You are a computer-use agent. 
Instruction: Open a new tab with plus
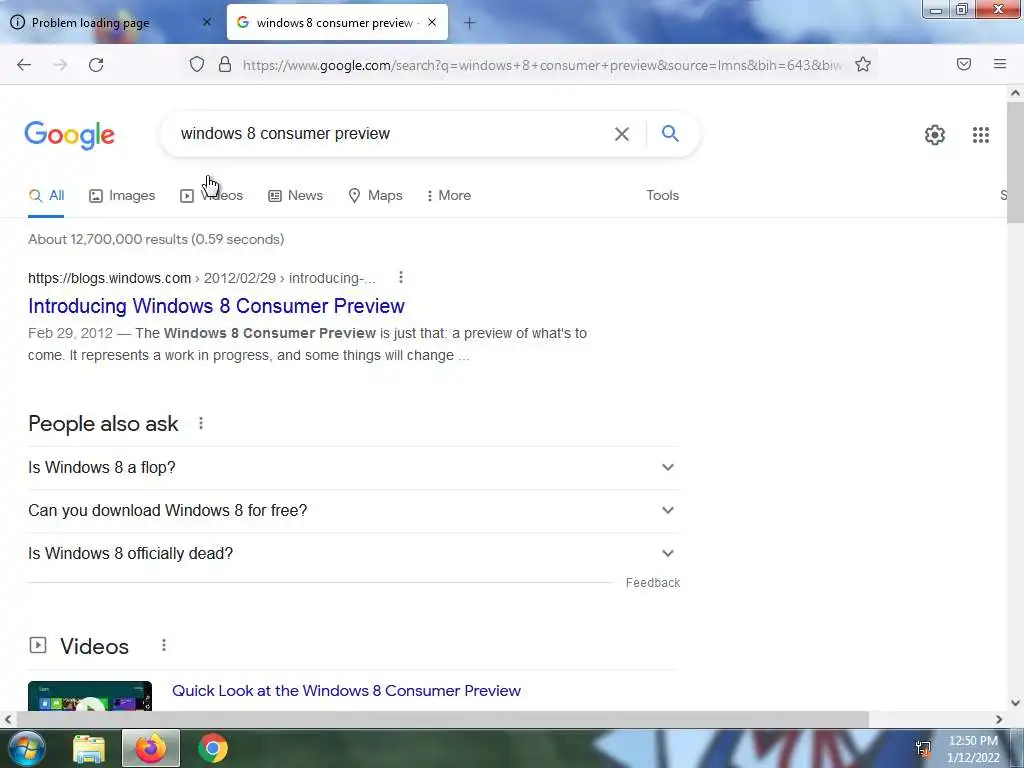point(469,23)
